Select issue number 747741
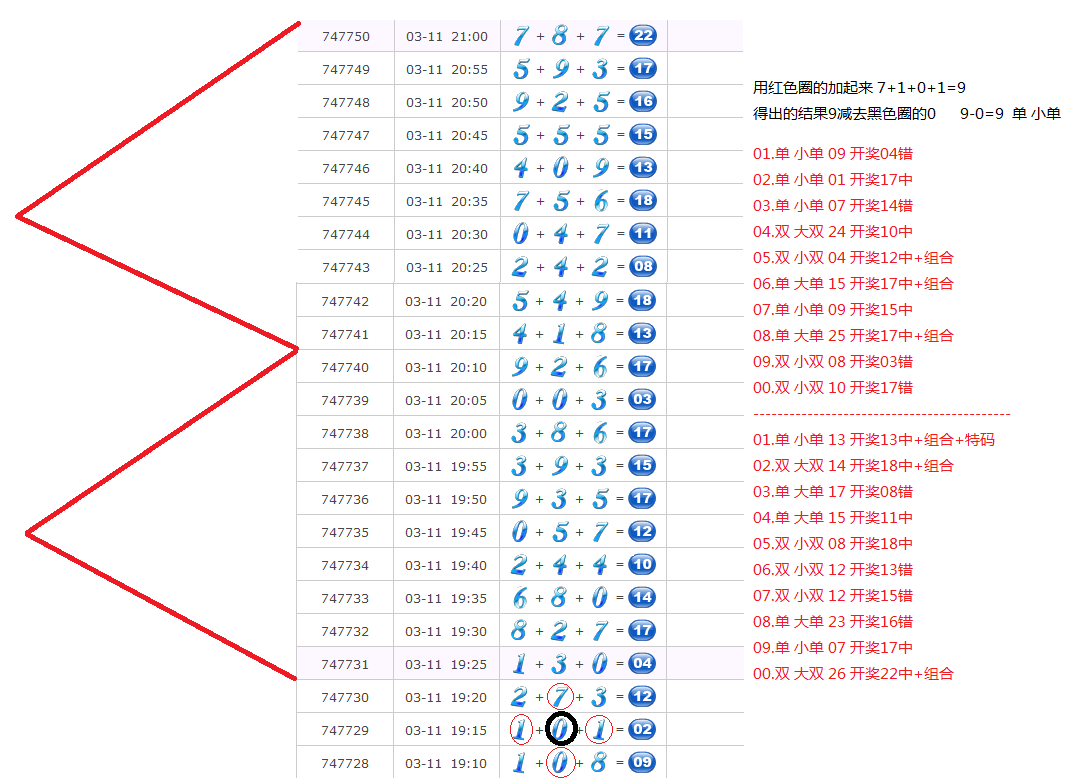The width and height of the screenshot is (1079, 781). click(345, 334)
